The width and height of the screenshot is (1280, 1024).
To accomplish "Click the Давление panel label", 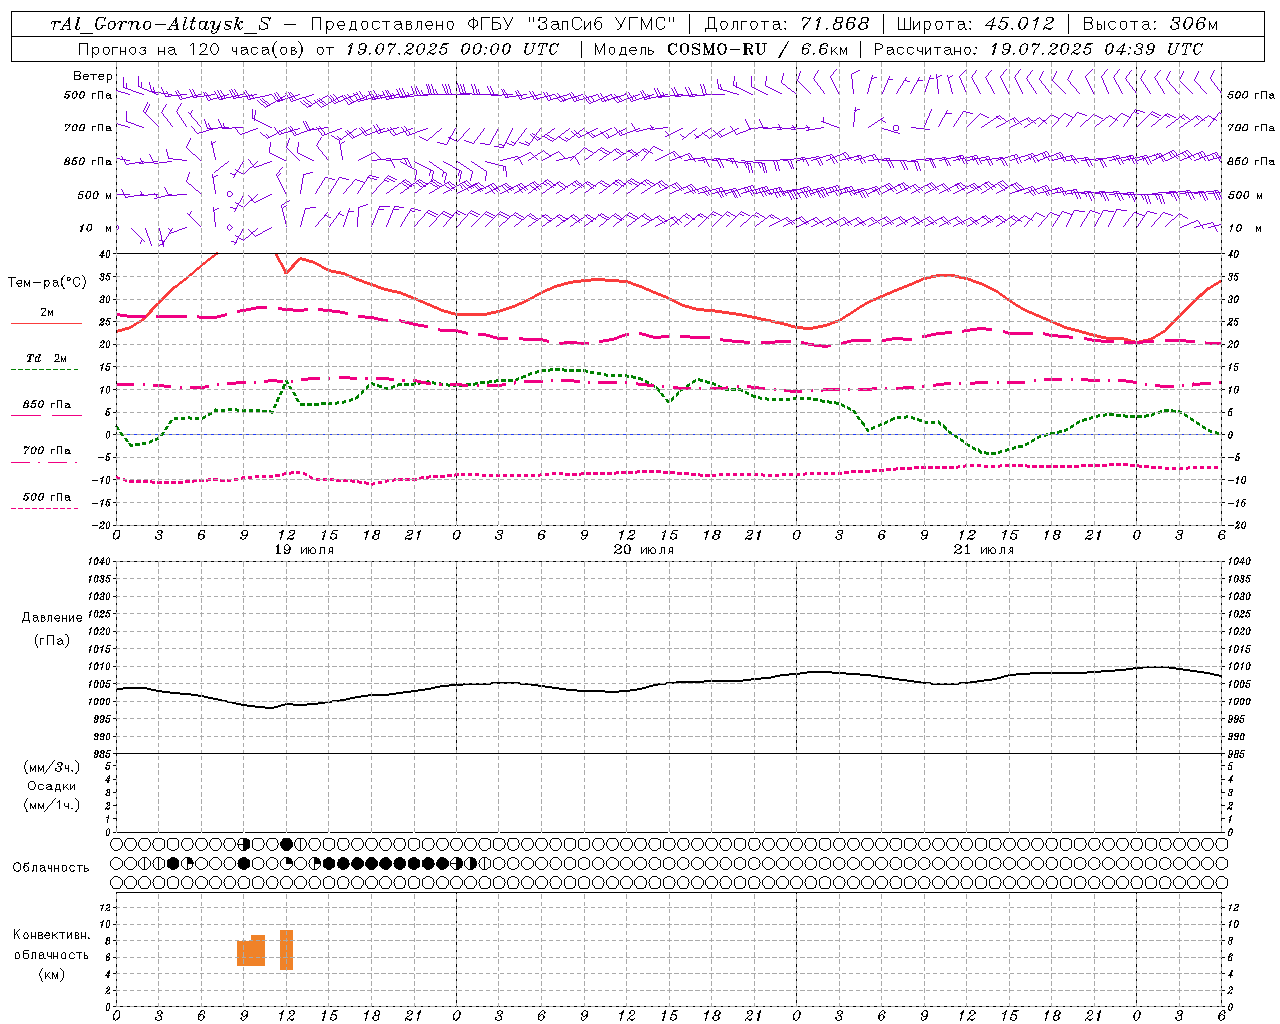I will 52,618.
